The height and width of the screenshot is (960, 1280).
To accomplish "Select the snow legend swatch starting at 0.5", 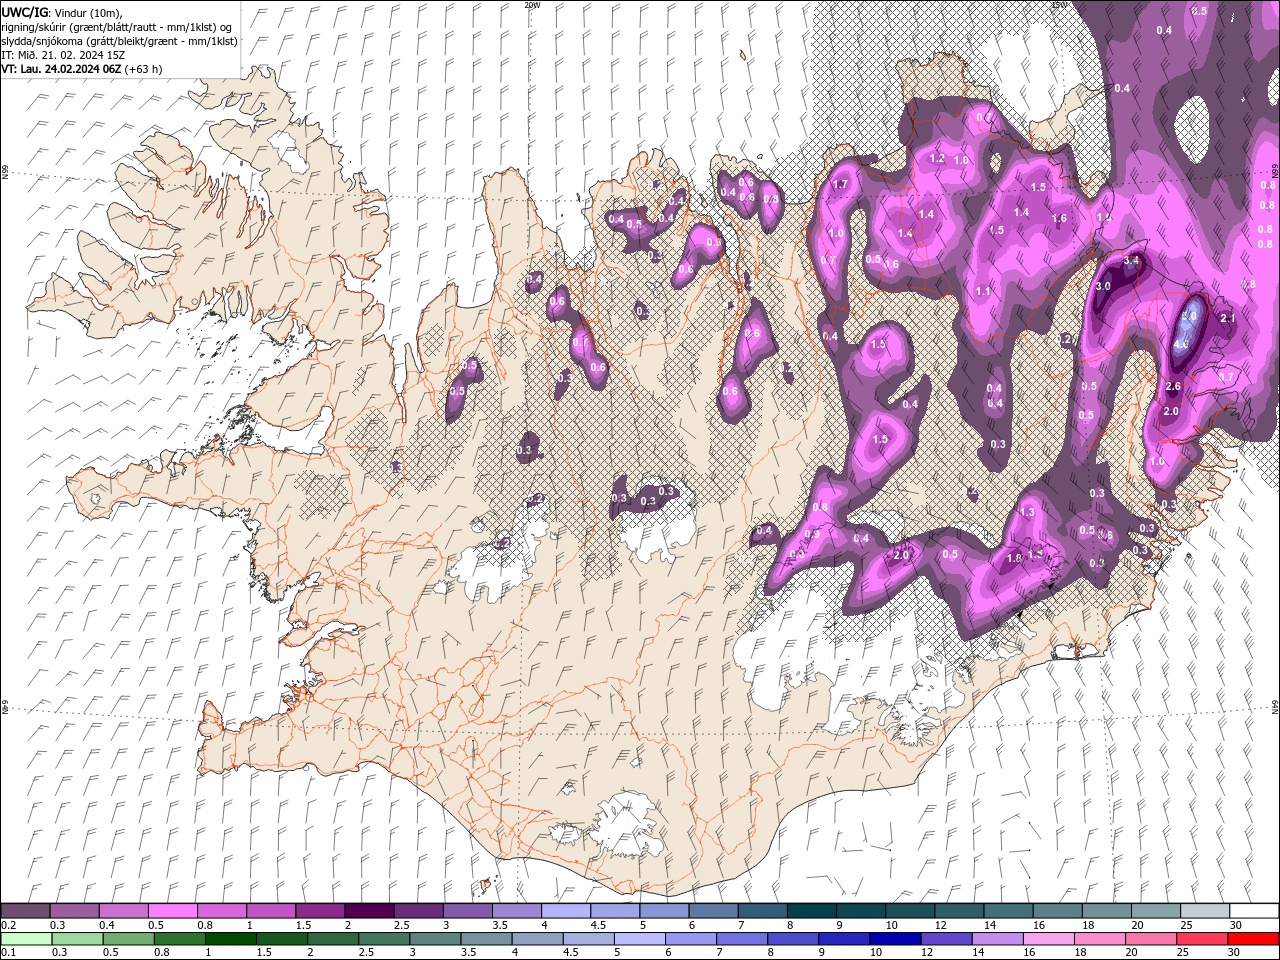I will 172,911.
